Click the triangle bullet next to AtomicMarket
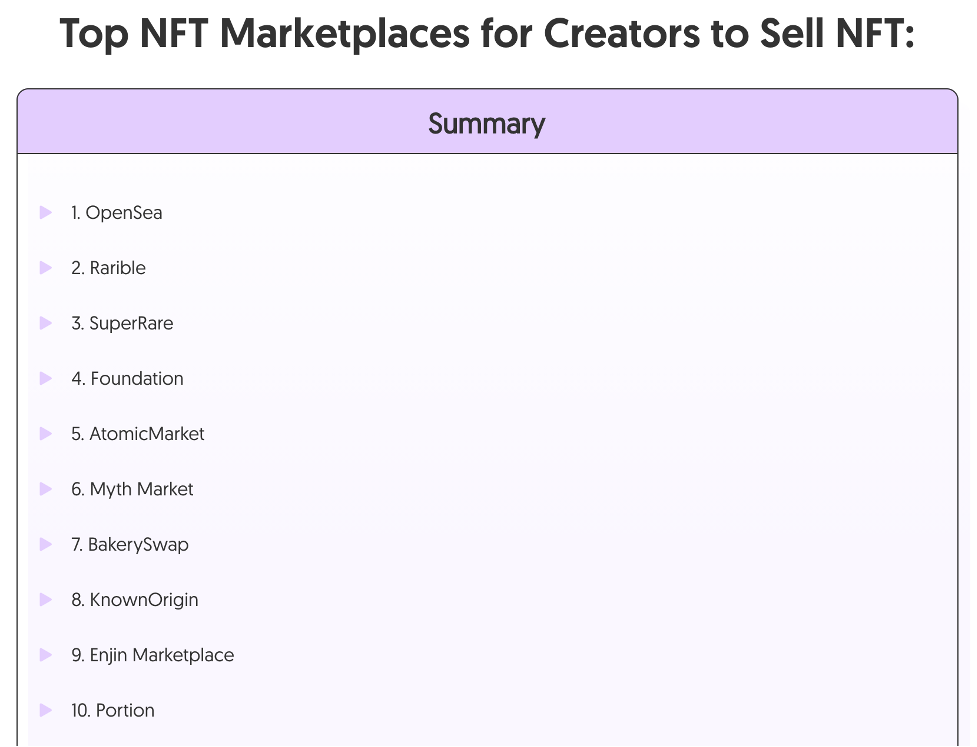Viewport: 977px width, 747px height. coord(46,434)
